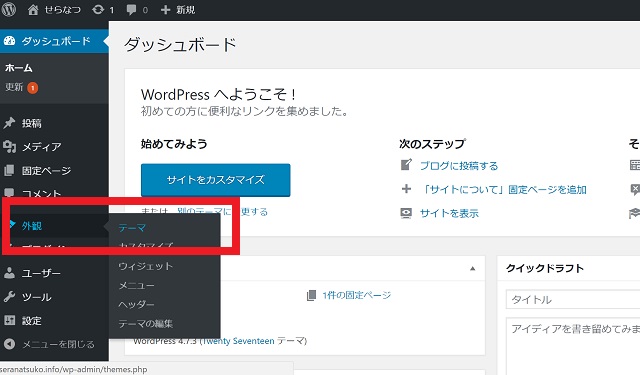Open the 固定ページ menu
The image size is (640, 375).
point(47,171)
